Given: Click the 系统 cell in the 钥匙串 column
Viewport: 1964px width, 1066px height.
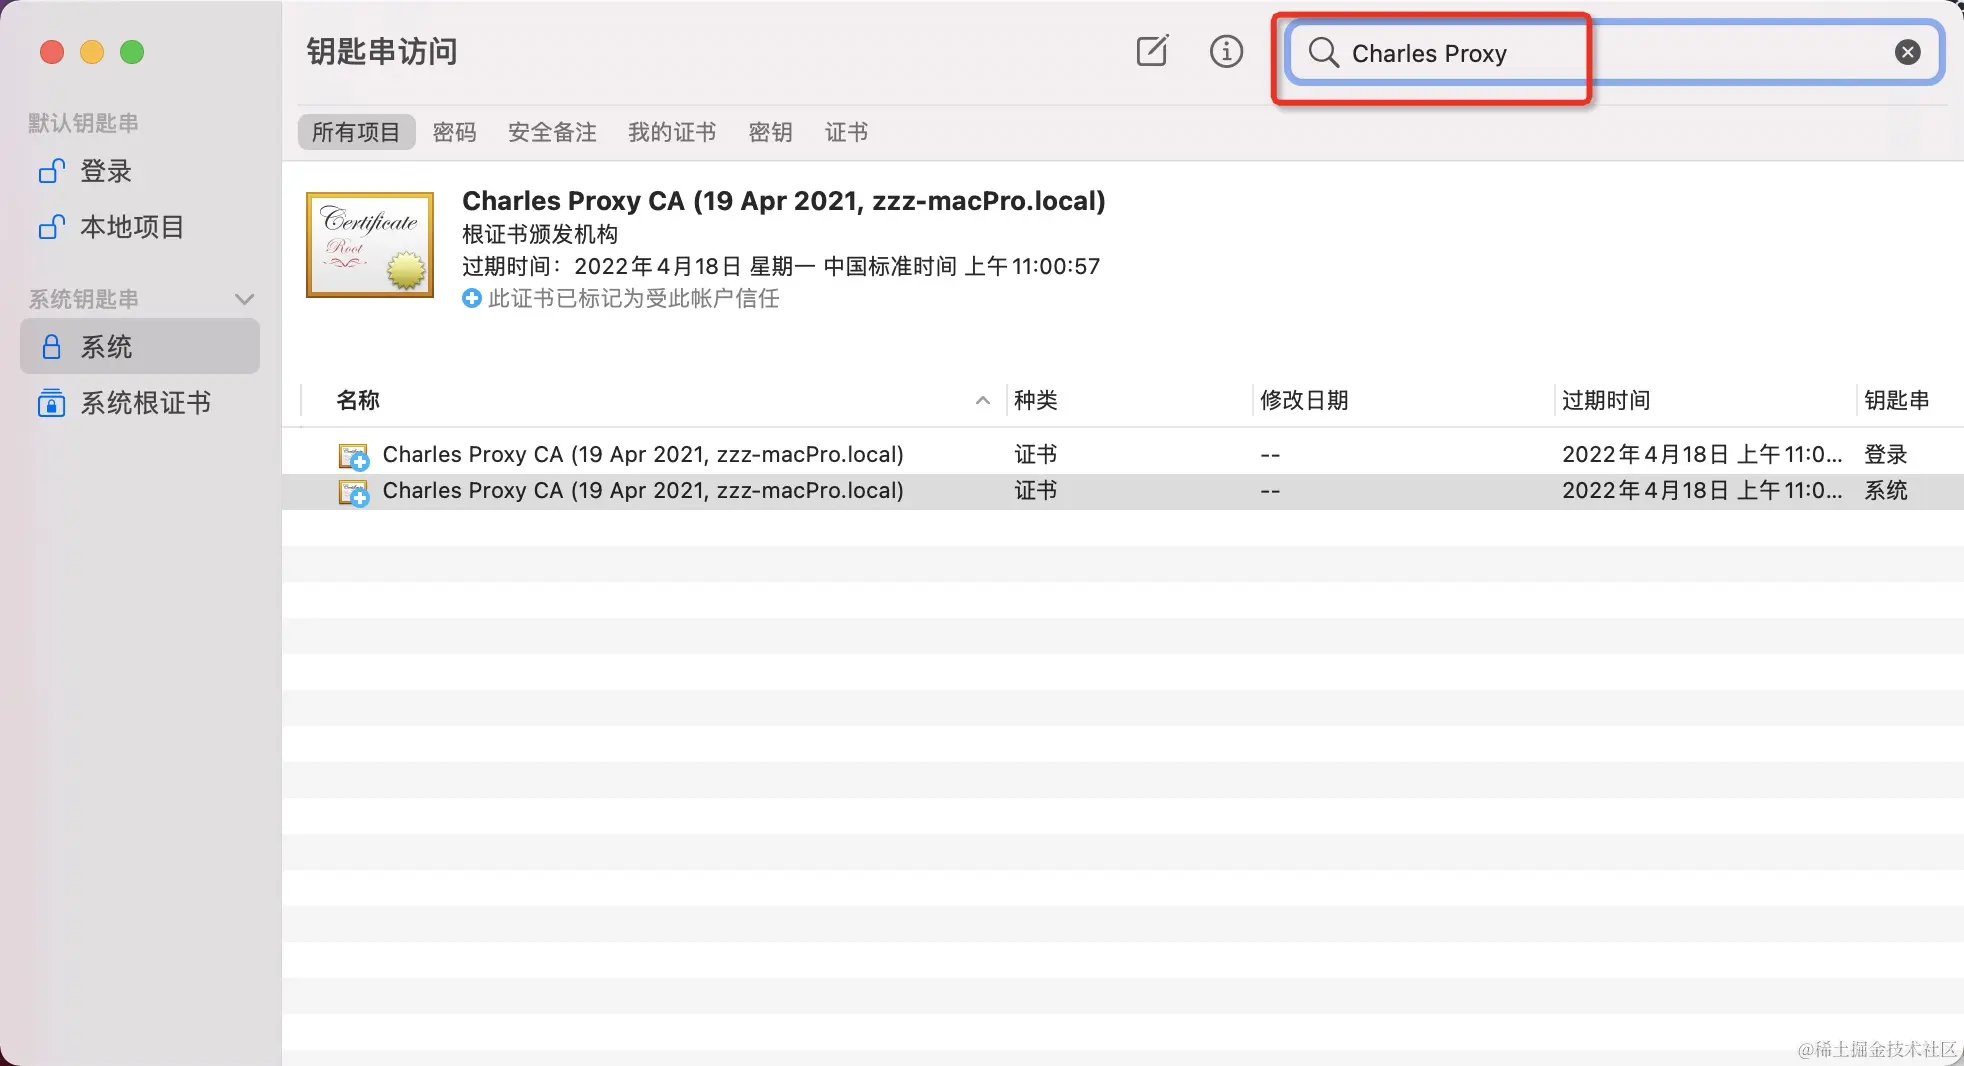Looking at the screenshot, I should [1886, 490].
